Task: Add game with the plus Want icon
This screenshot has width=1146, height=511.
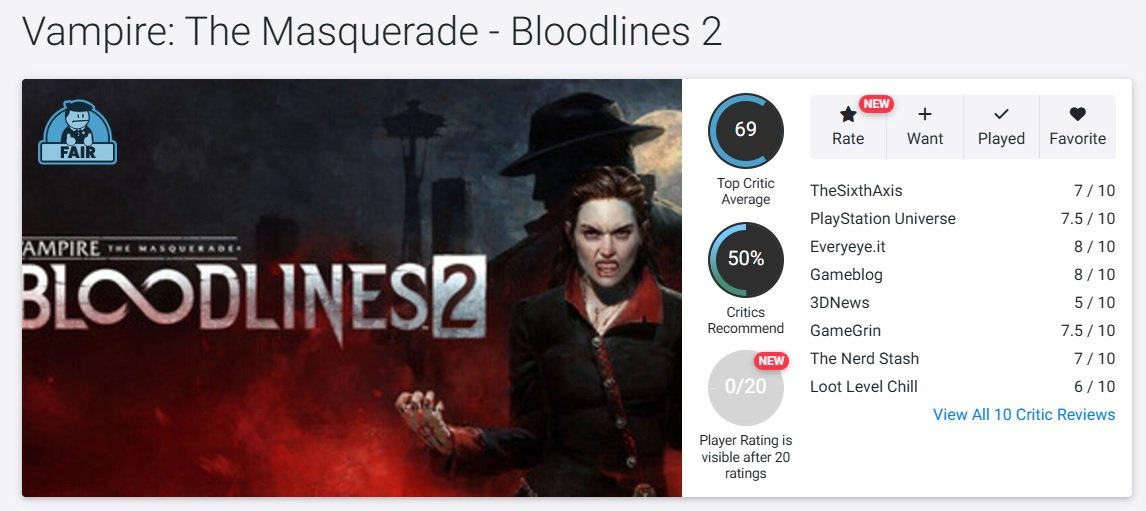Action: tap(925, 115)
